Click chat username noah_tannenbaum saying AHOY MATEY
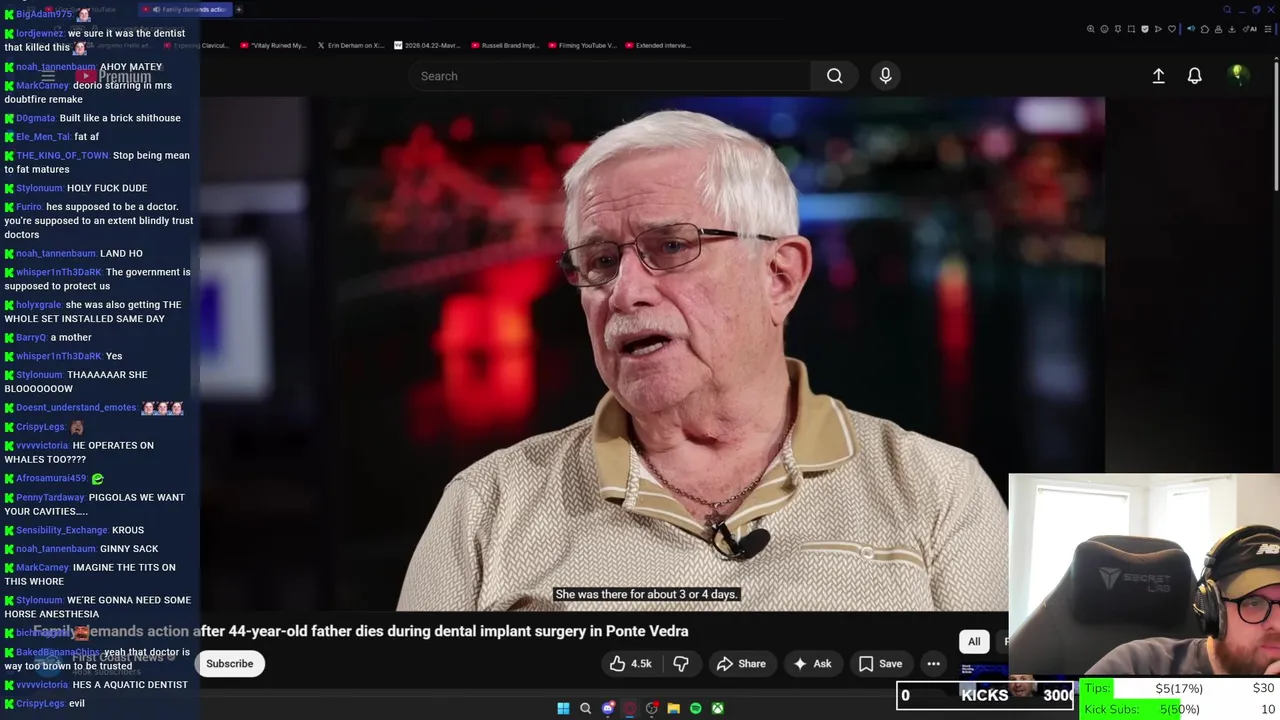This screenshot has height=720, width=1280. tap(55, 67)
